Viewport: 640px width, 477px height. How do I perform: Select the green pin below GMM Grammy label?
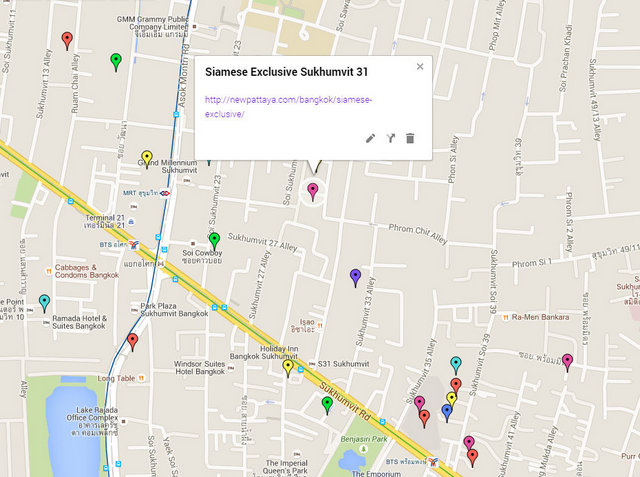click(x=116, y=62)
